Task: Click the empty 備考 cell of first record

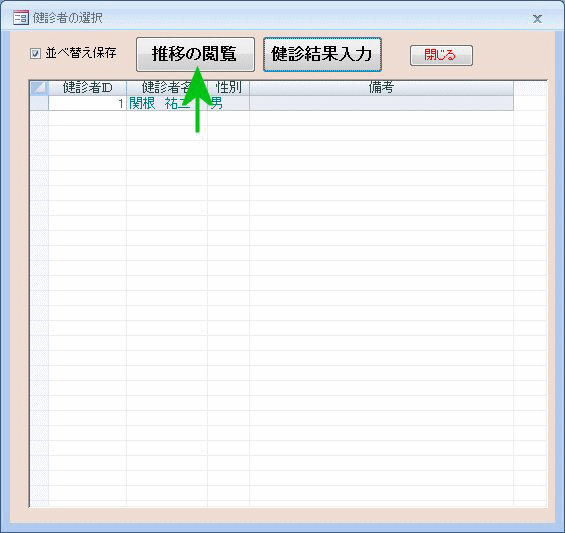Action: pyautogui.click(x=381, y=103)
